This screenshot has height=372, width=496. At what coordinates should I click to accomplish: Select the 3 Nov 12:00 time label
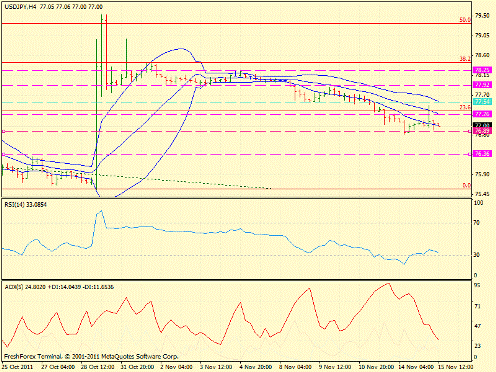(216, 367)
